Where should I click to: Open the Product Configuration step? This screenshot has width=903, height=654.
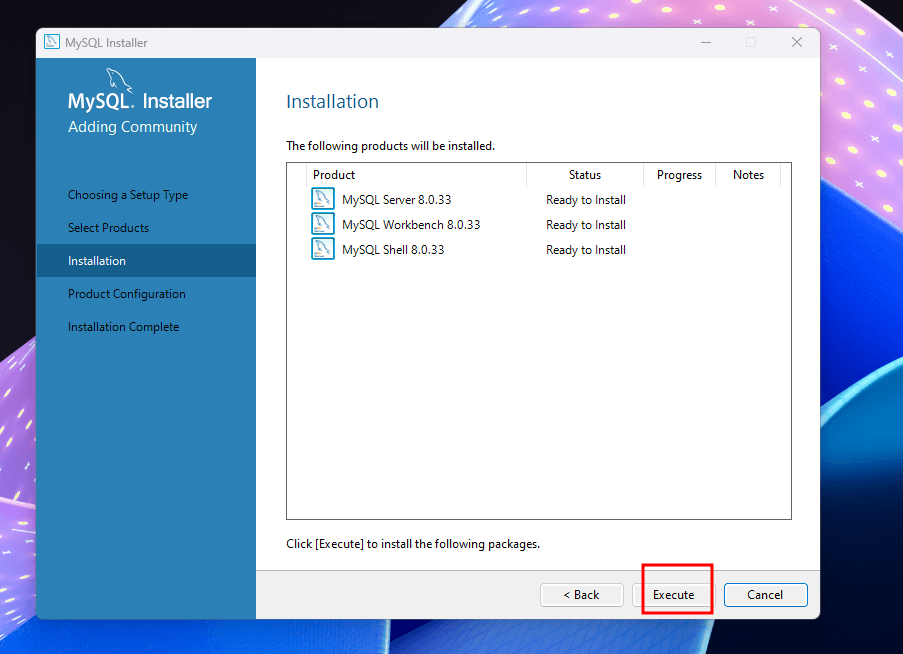(127, 294)
